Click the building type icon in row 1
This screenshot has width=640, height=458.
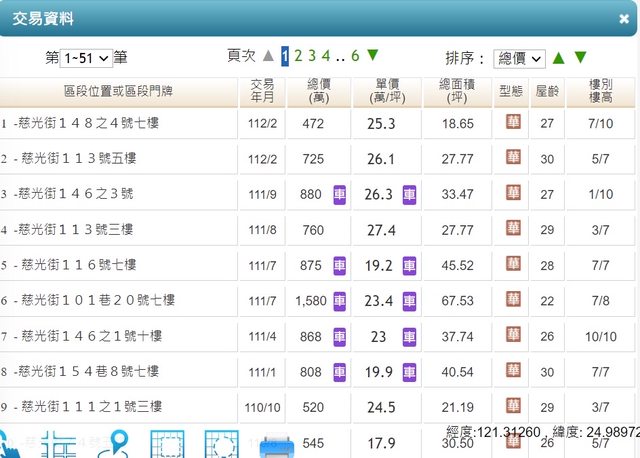tap(512, 124)
